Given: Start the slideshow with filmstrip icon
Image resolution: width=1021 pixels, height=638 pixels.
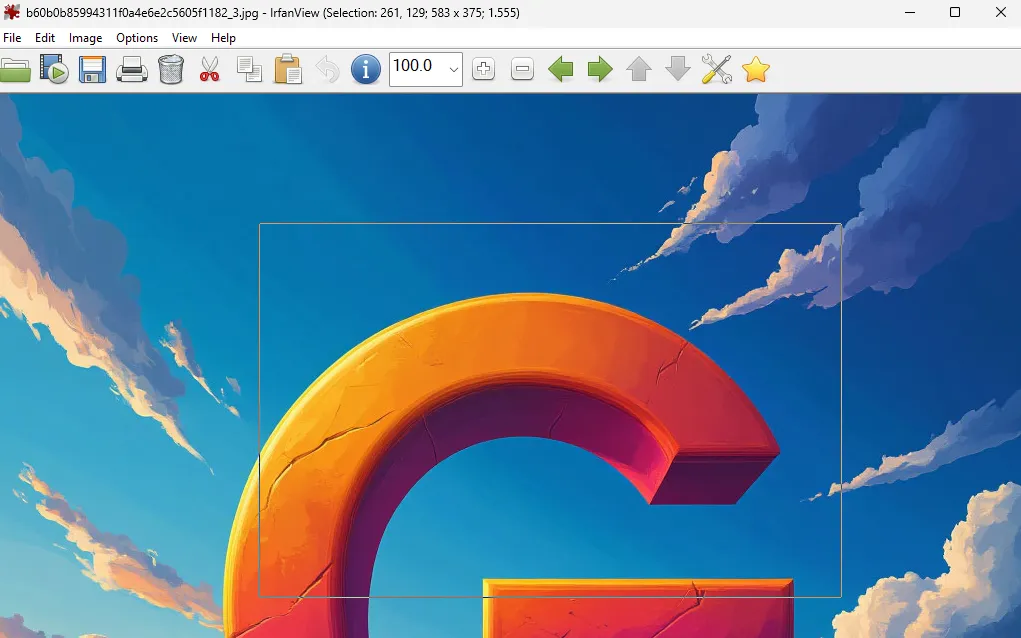Looking at the screenshot, I should click(x=53, y=69).
